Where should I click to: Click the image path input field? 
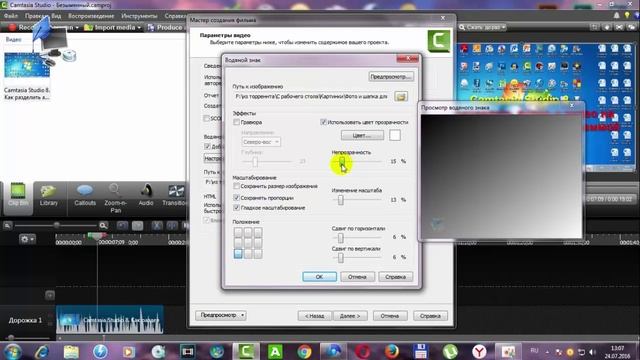click(312, 96)
